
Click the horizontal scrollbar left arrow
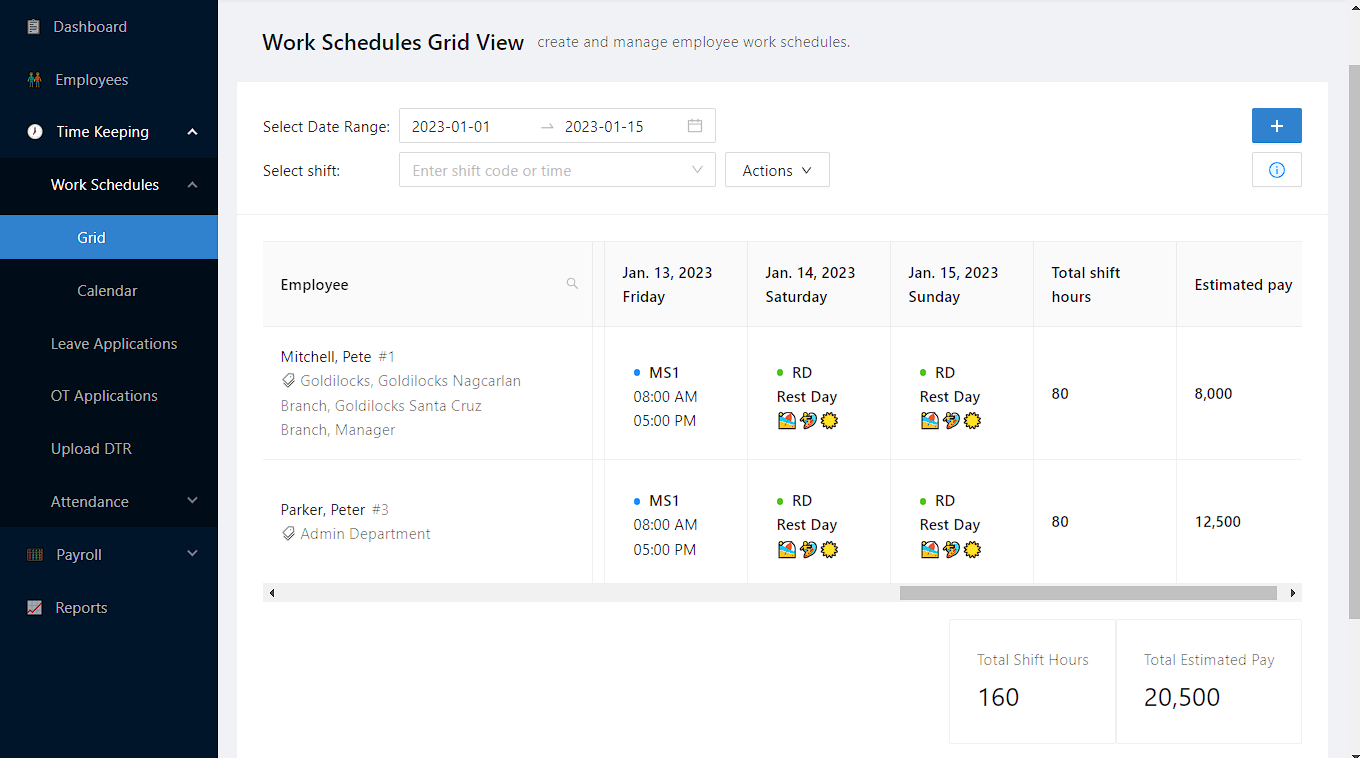tap(271, 593)
